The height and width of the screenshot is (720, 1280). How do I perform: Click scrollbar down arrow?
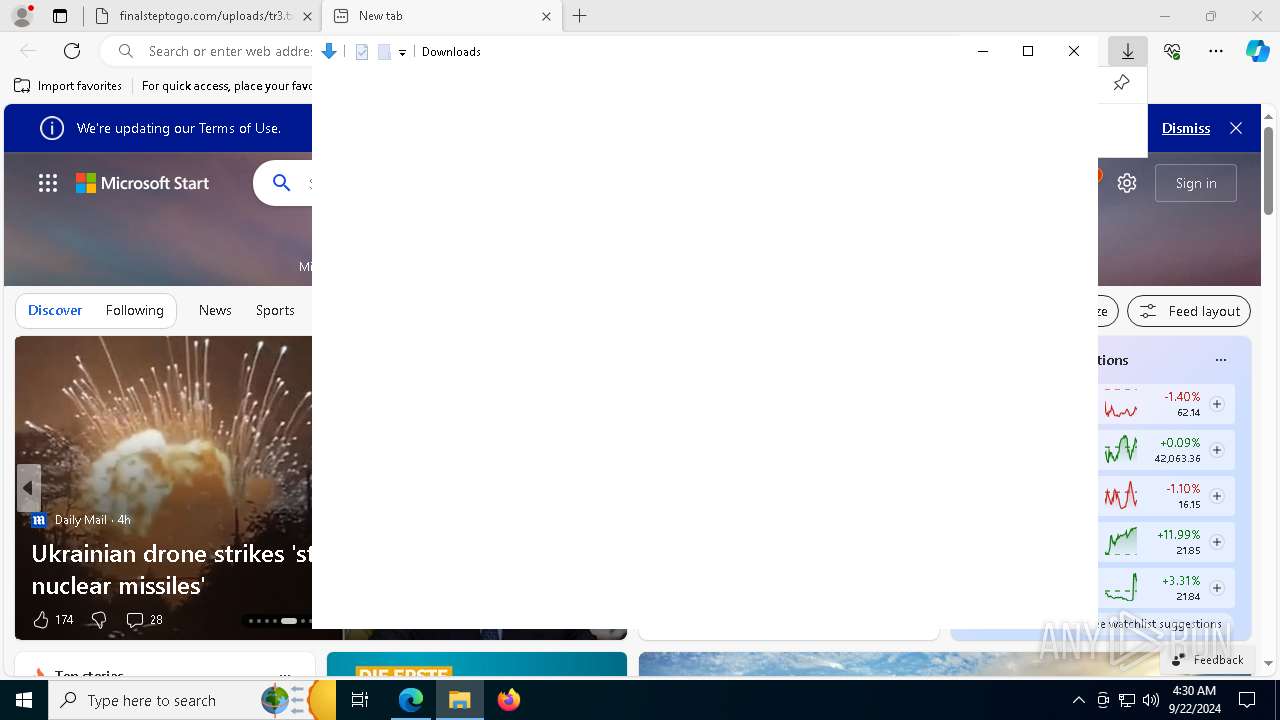1268,663
